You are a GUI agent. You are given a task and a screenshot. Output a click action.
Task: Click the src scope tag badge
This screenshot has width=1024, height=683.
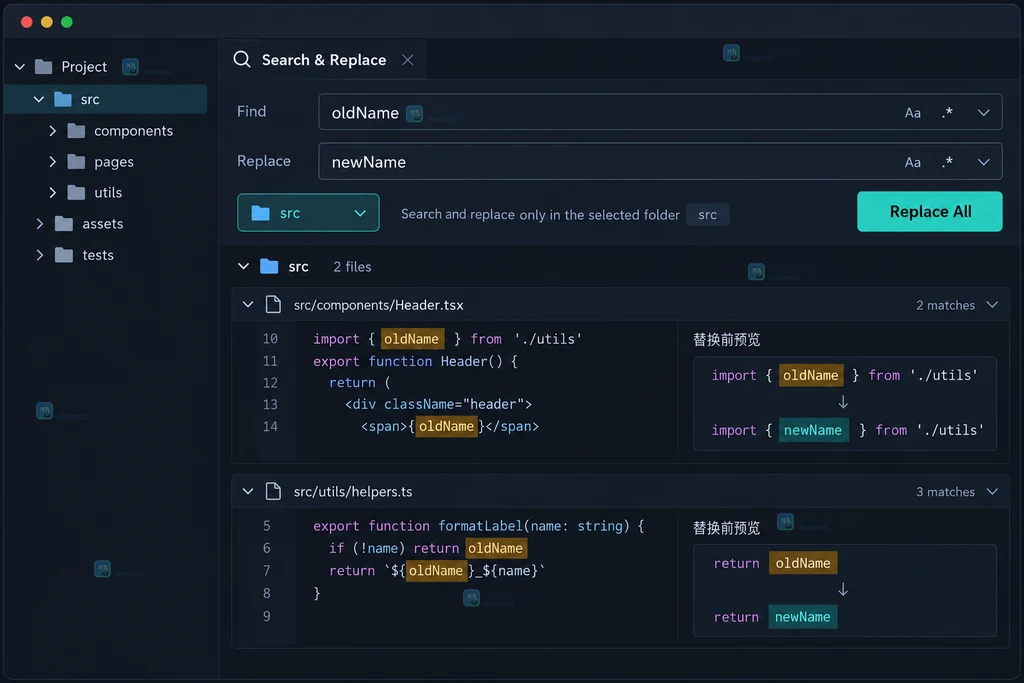[707, 215]
